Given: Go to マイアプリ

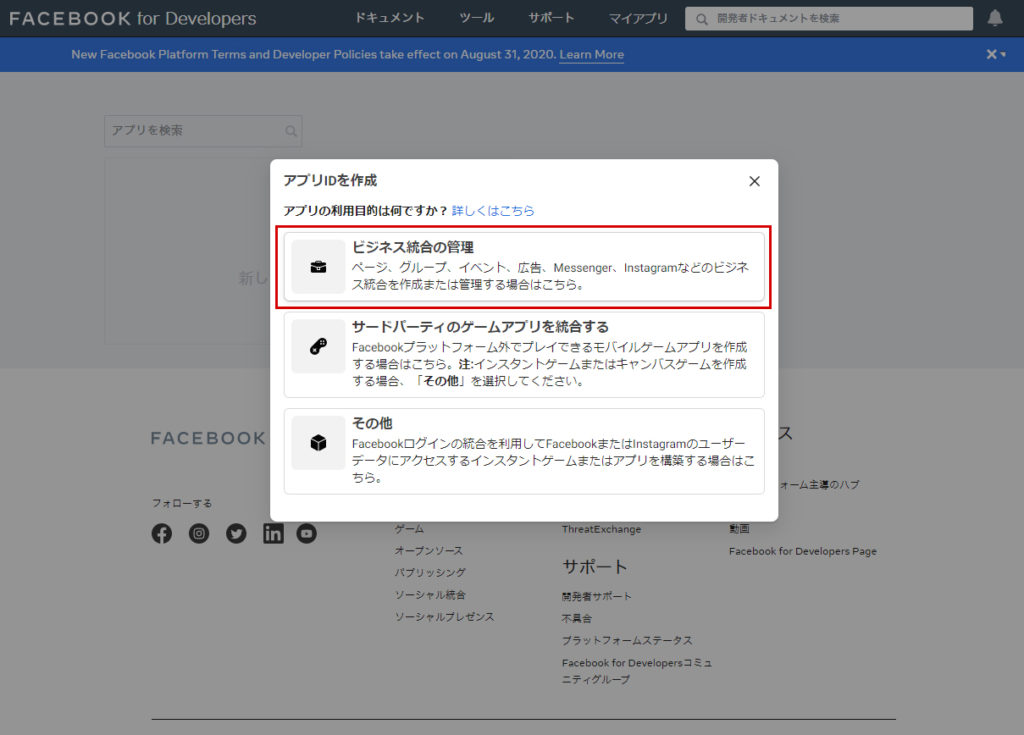Looking at the screenshot, I should [638, 18].
